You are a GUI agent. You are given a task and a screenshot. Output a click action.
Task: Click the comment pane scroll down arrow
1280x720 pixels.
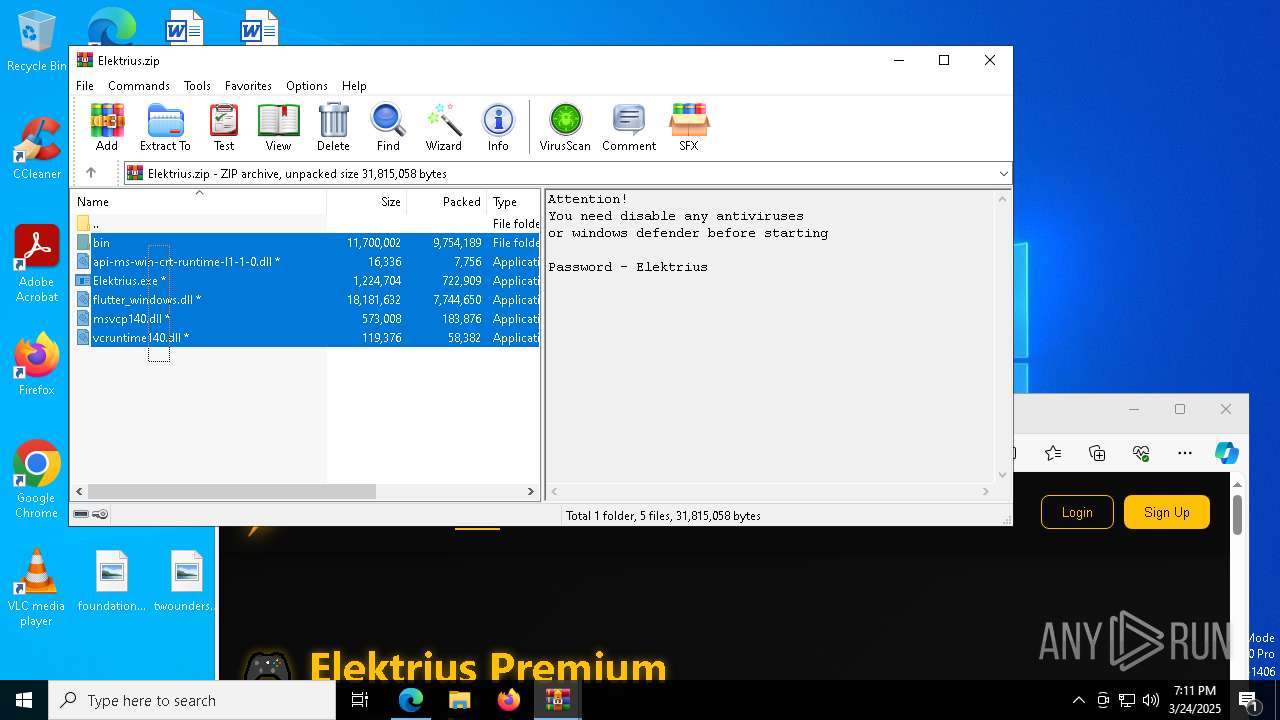(x=1003, y=475)
